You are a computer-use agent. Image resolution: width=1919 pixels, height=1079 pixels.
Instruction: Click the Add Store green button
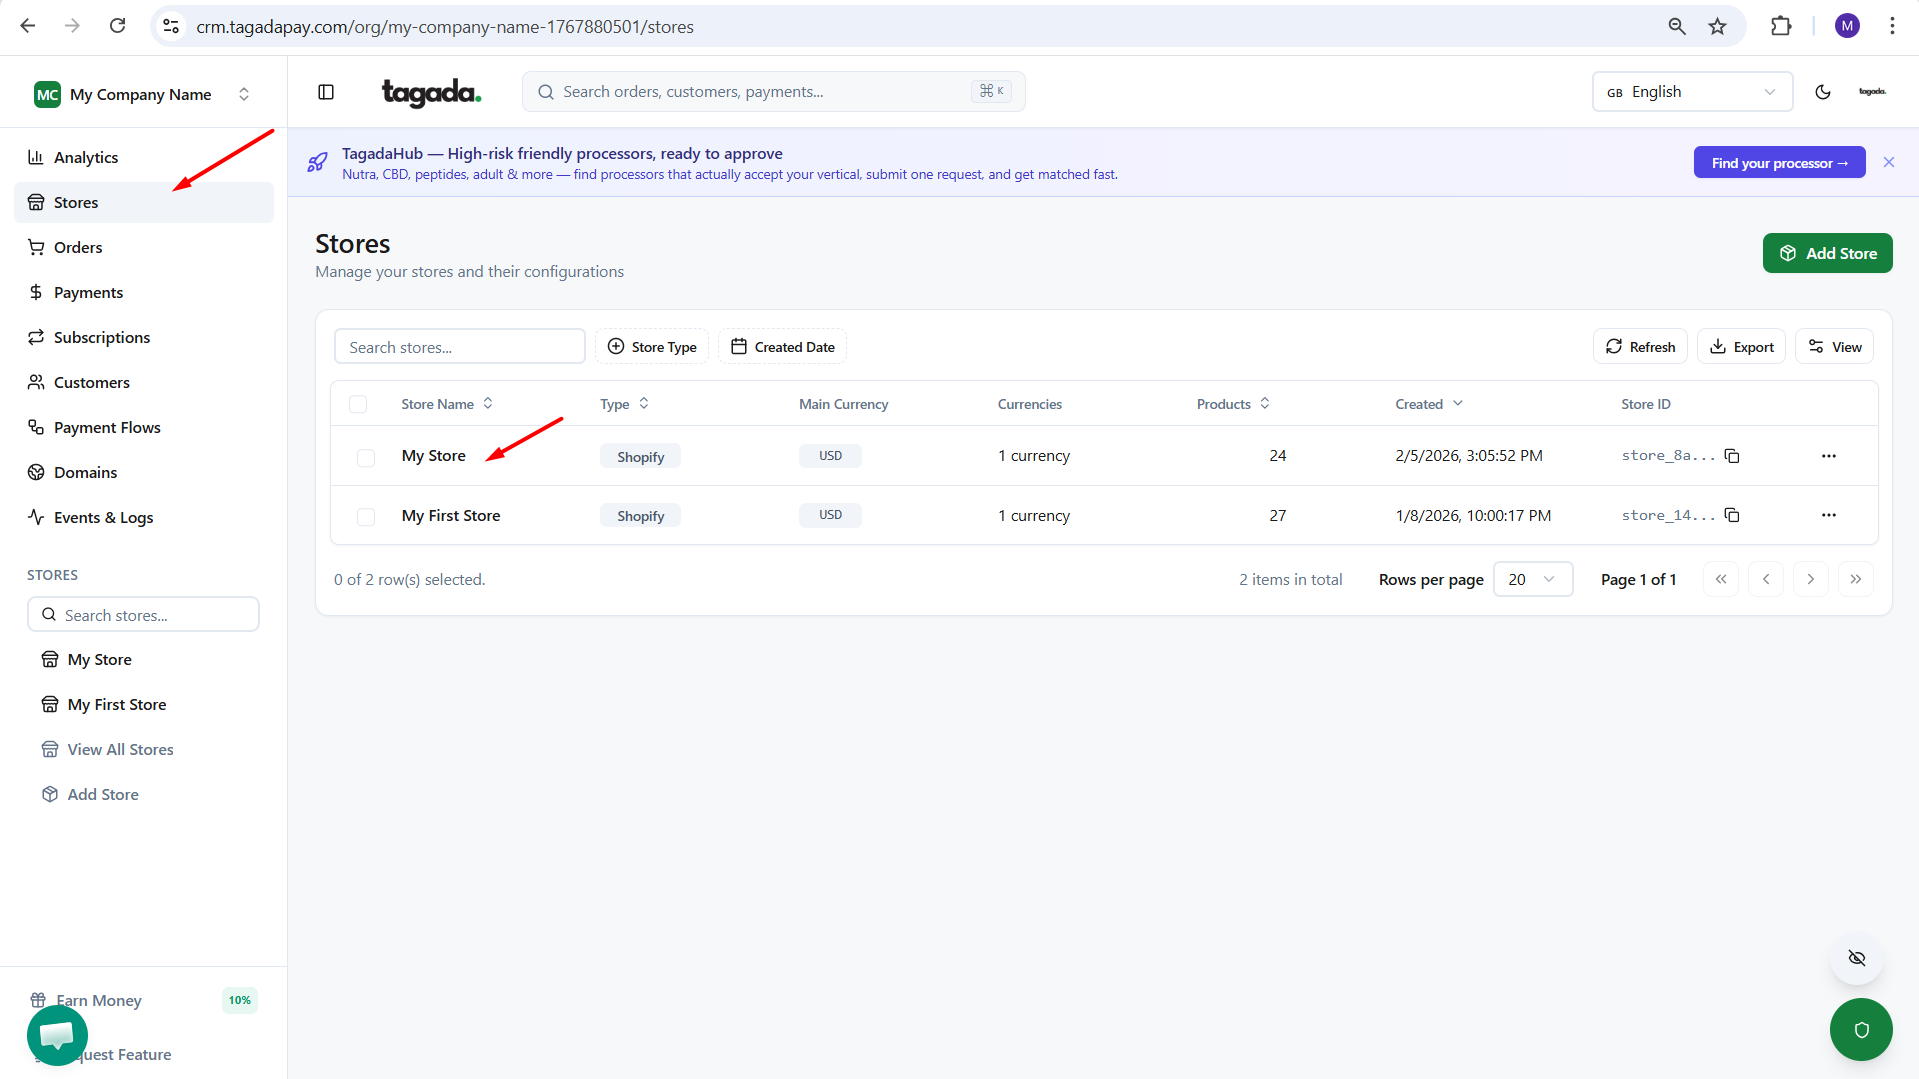pos(1827,253)
